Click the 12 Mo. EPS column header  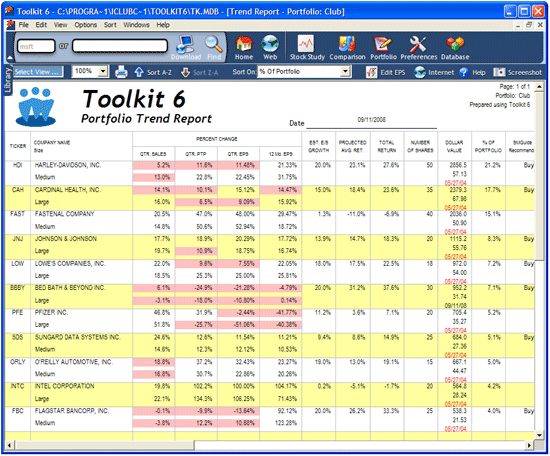tap(280, 154)
